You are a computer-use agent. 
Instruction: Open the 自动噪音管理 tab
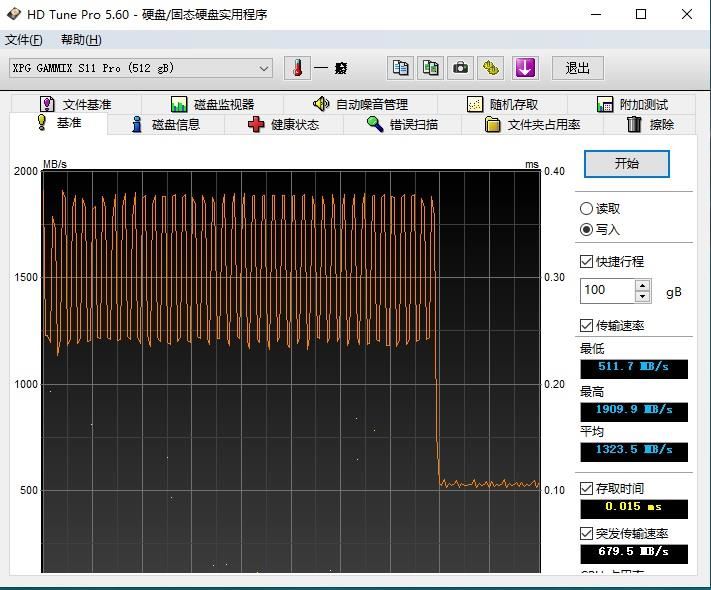coord(360,104)
